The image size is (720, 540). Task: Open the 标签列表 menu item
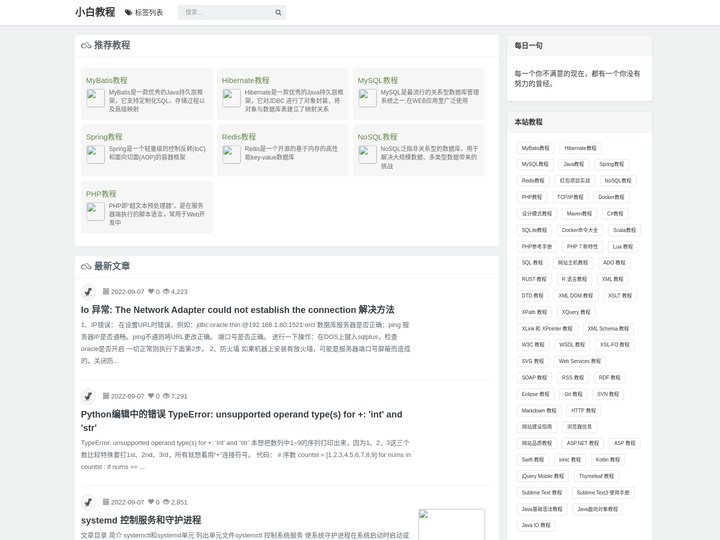coord(144,12)
